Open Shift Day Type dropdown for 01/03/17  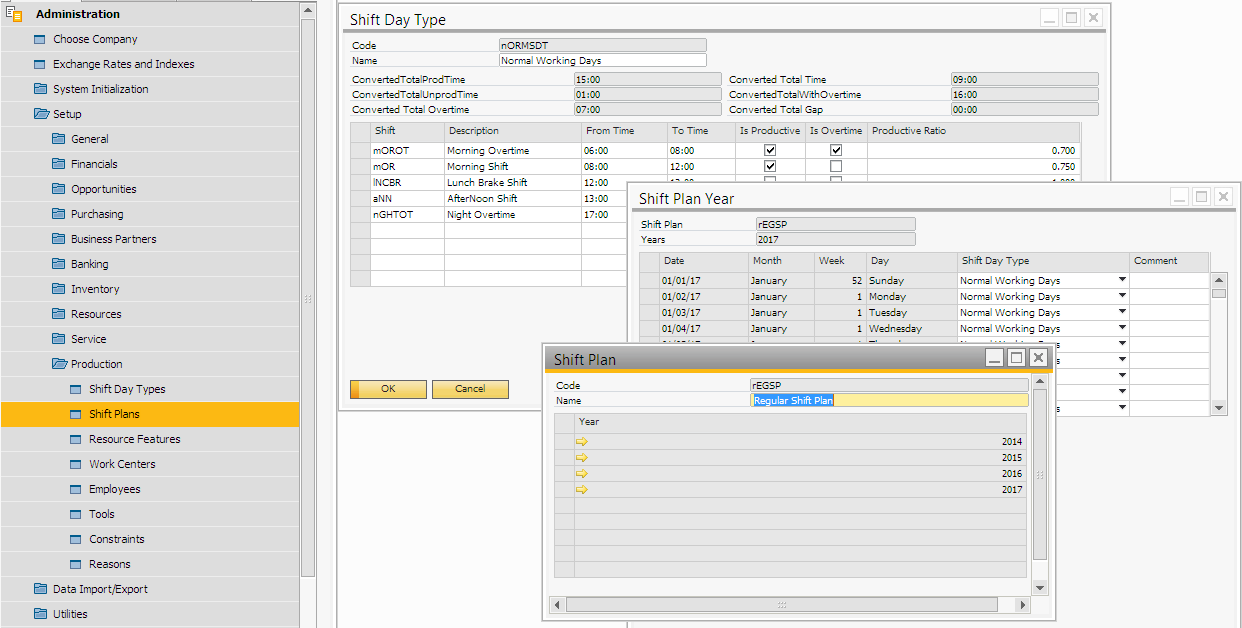[x=1122, y=313]
